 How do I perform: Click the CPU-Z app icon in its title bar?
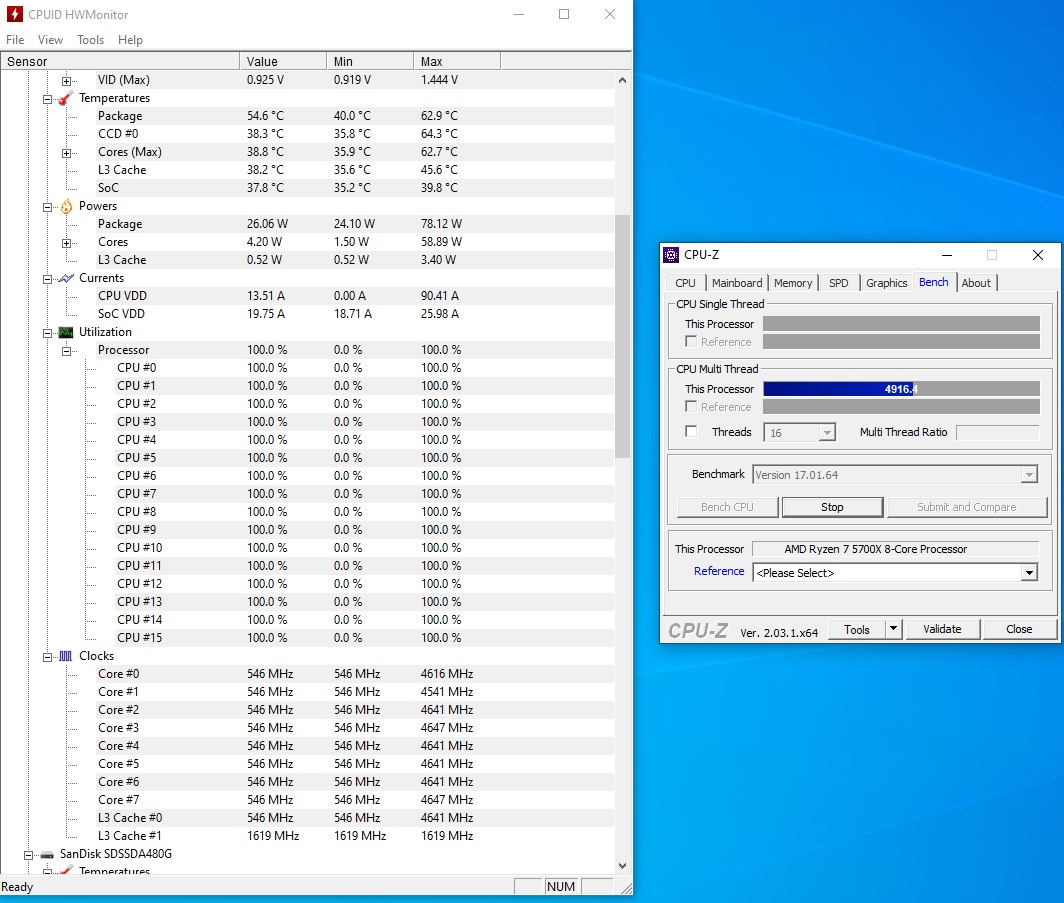671,255
